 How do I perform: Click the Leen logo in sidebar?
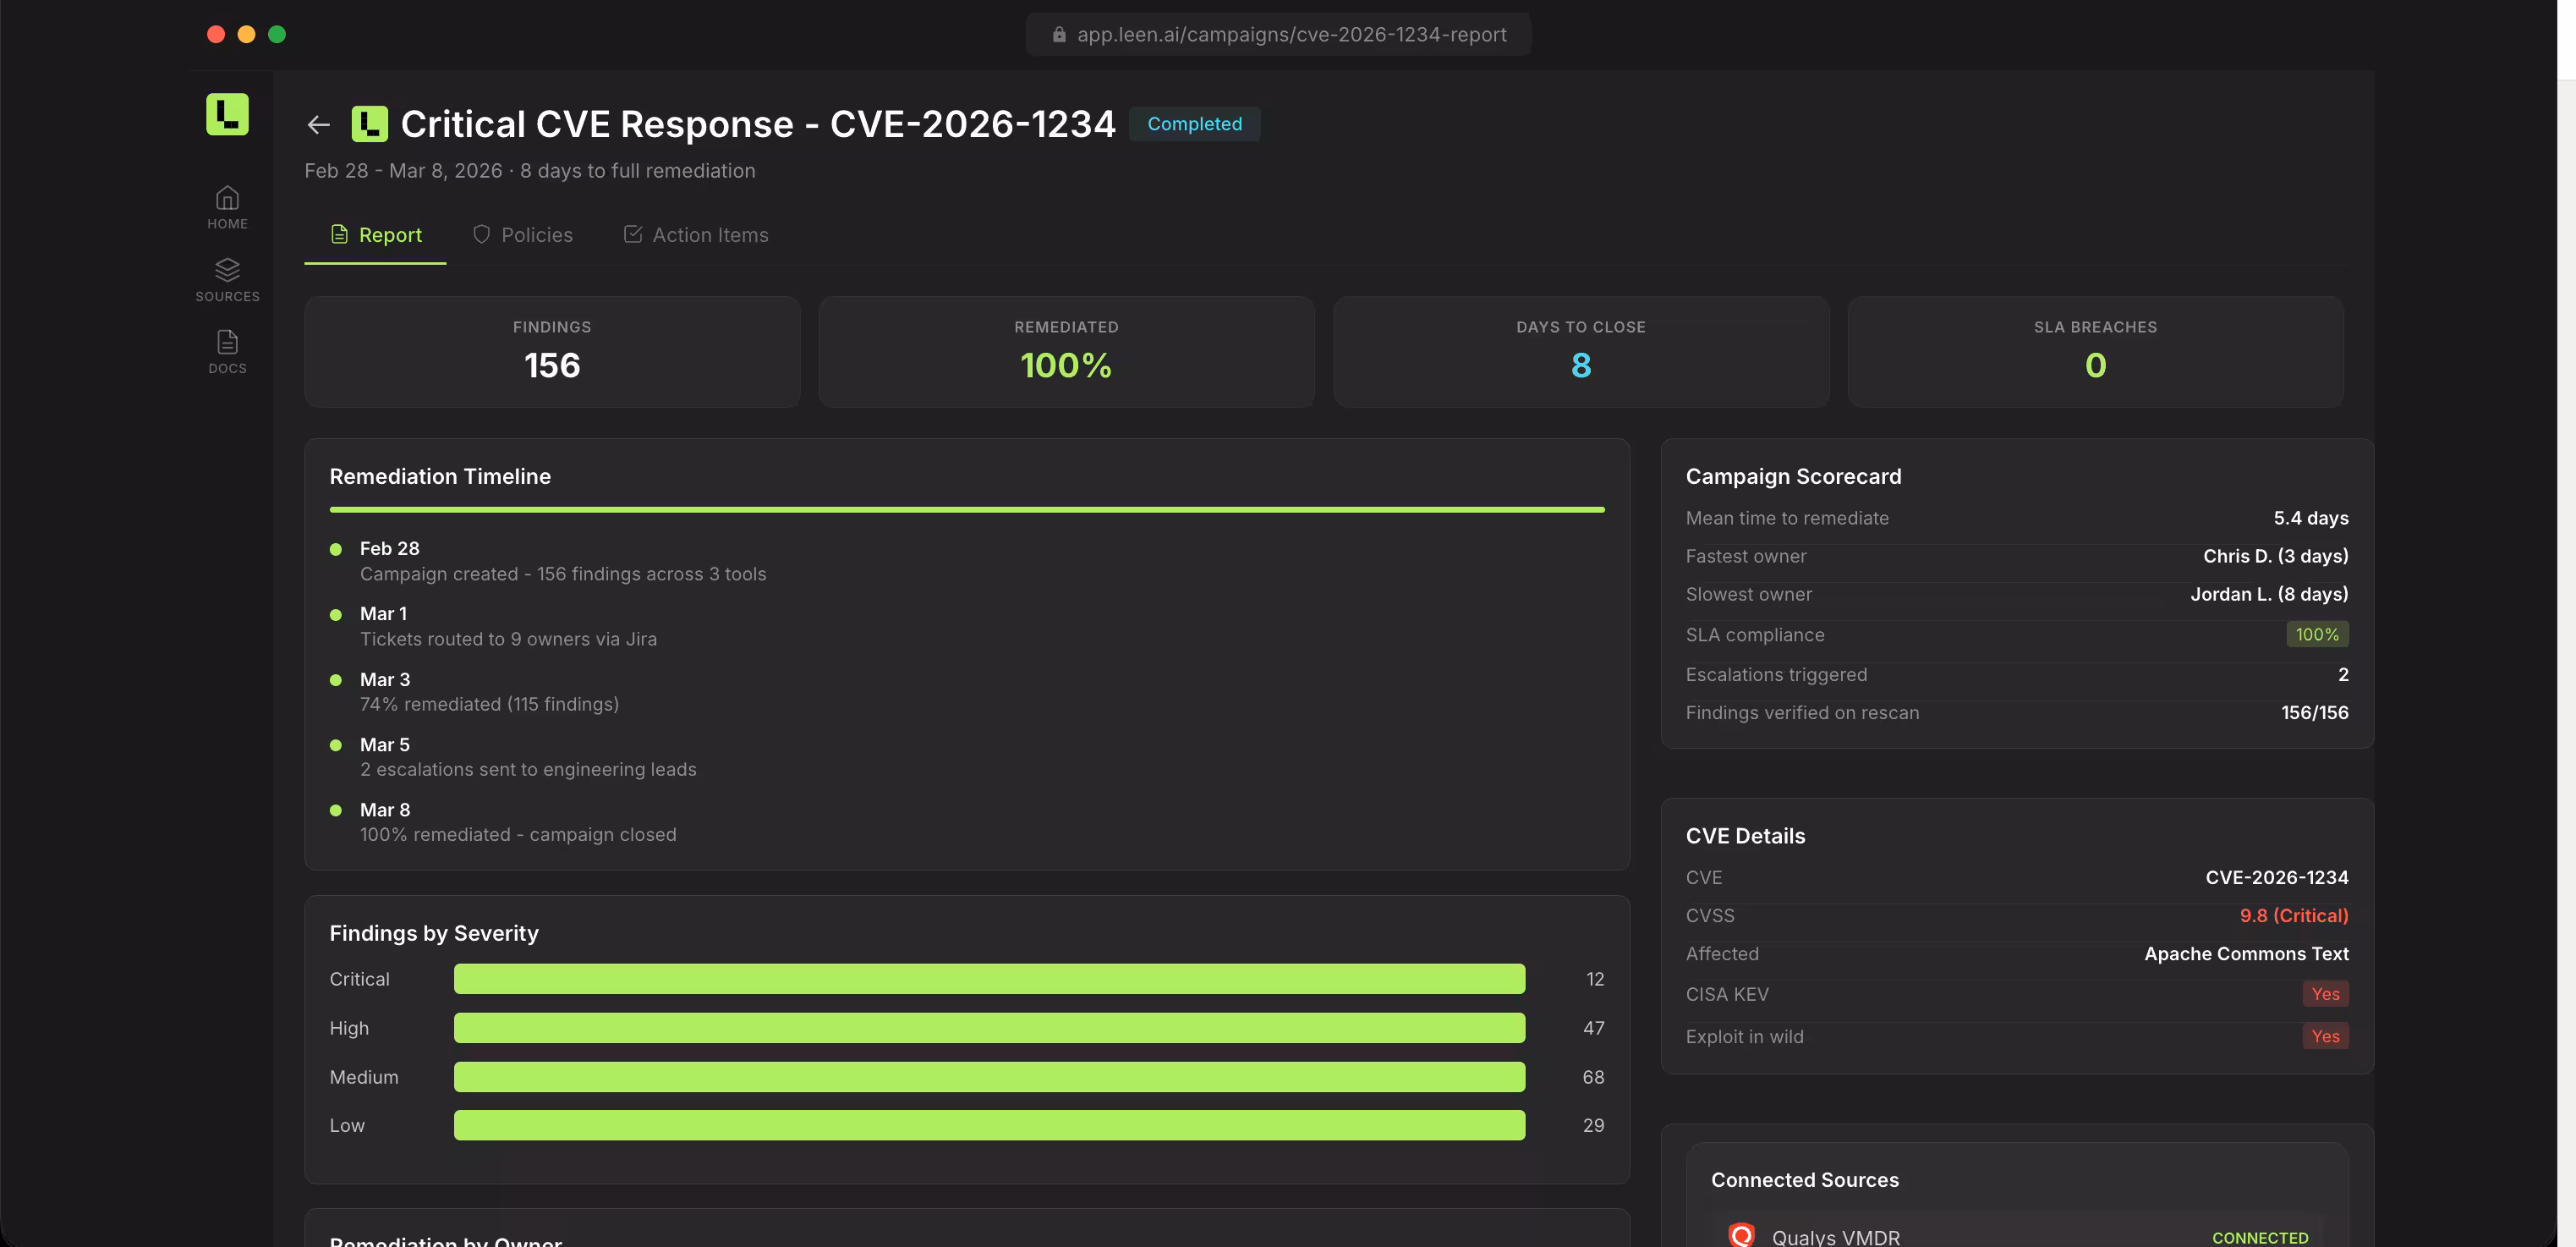click(227, 114)
